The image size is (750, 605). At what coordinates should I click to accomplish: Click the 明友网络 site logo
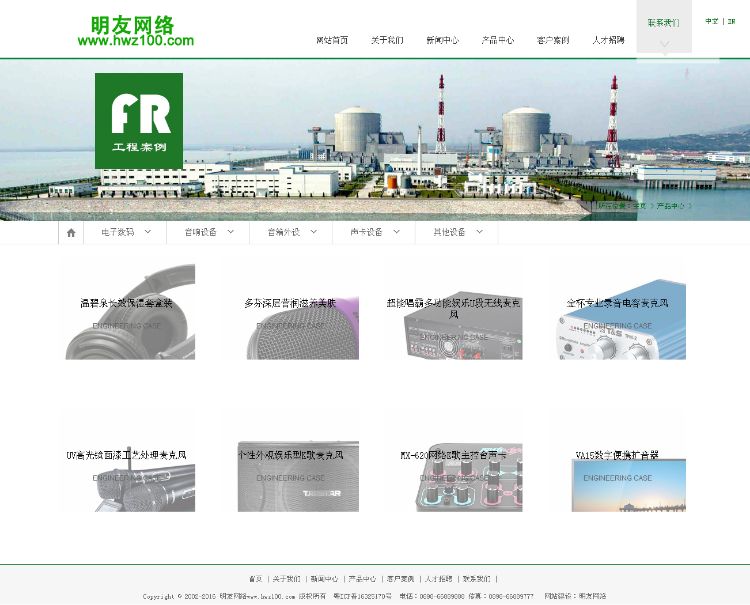(x=136, y=32)
